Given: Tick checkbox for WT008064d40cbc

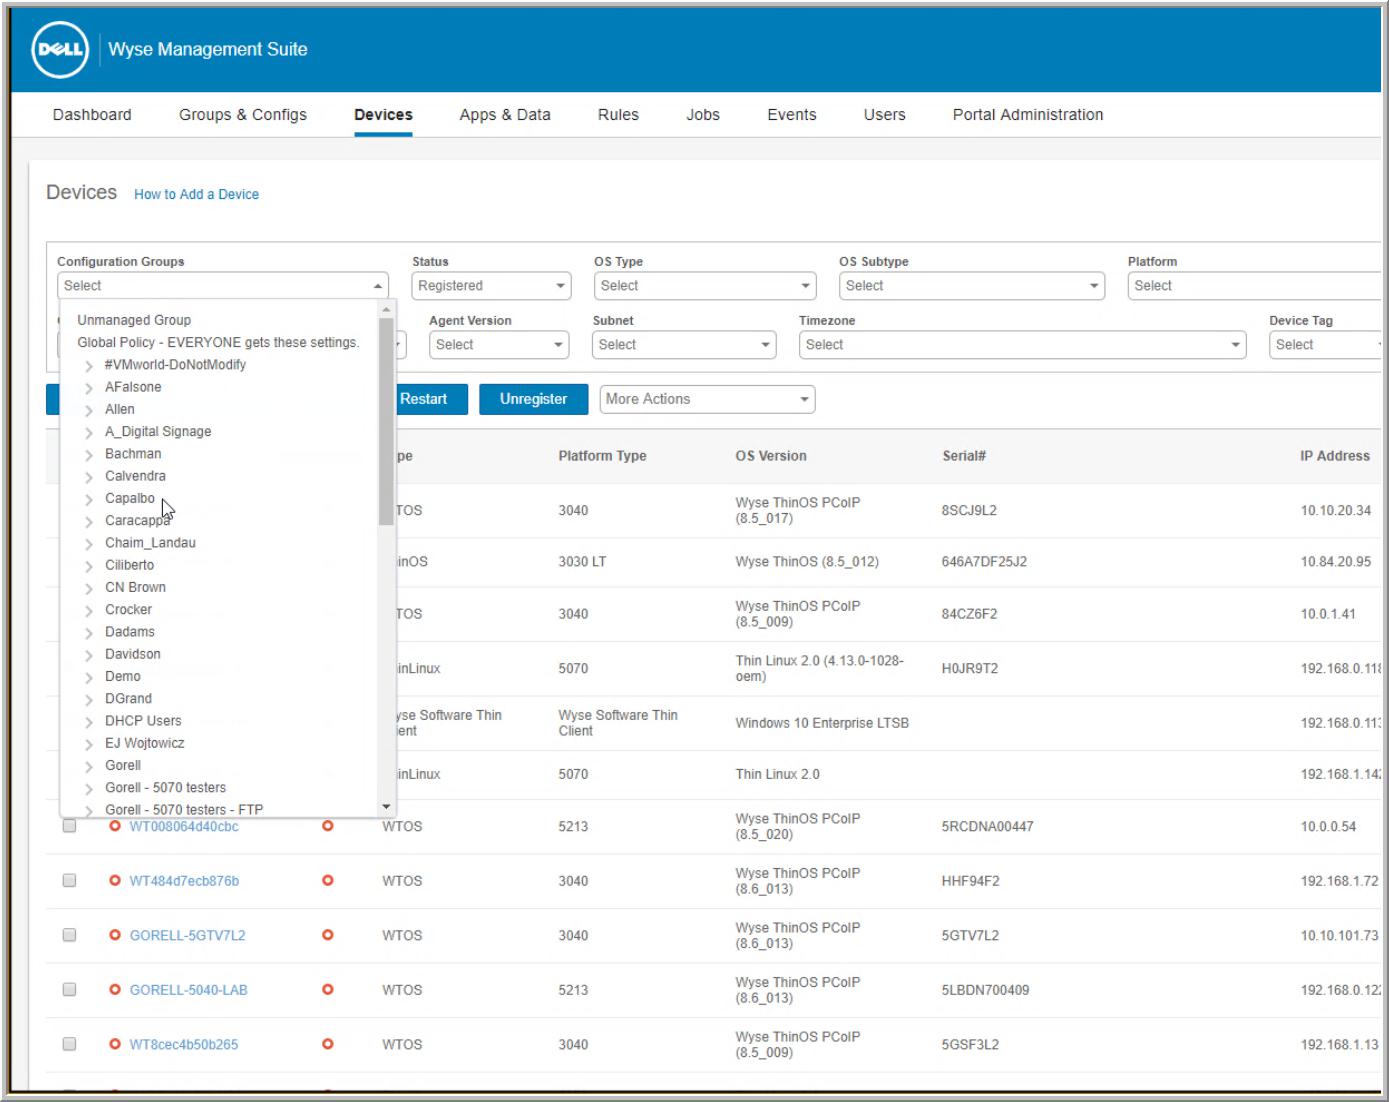Looking at the screenshot, I should [69, 826].
